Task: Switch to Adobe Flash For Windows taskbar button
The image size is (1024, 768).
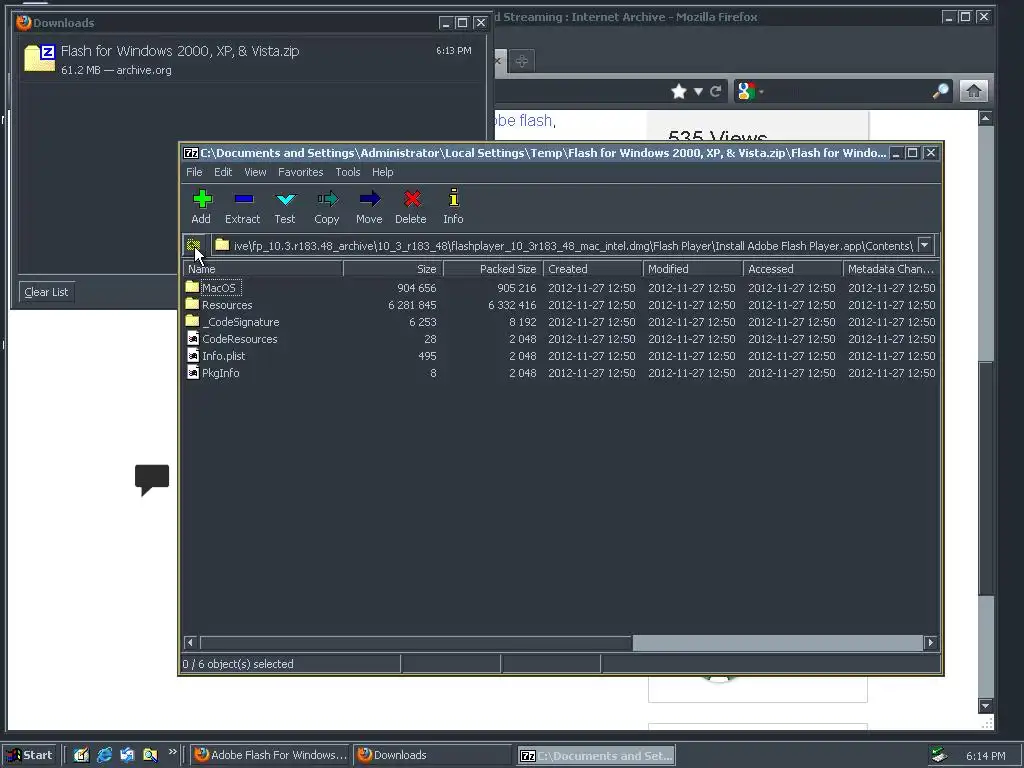Action: (270, 756)
